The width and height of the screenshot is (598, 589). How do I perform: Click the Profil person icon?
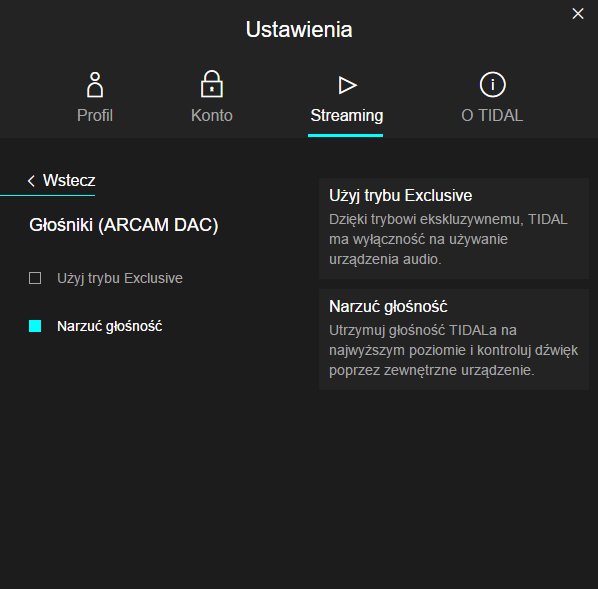(95, 85)
